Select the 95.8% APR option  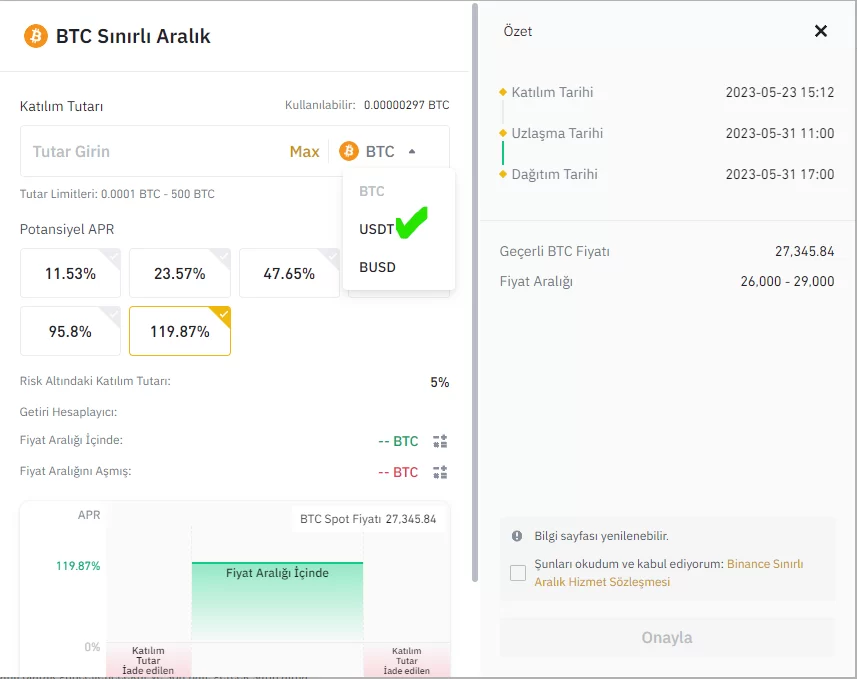tap(70, 331)
